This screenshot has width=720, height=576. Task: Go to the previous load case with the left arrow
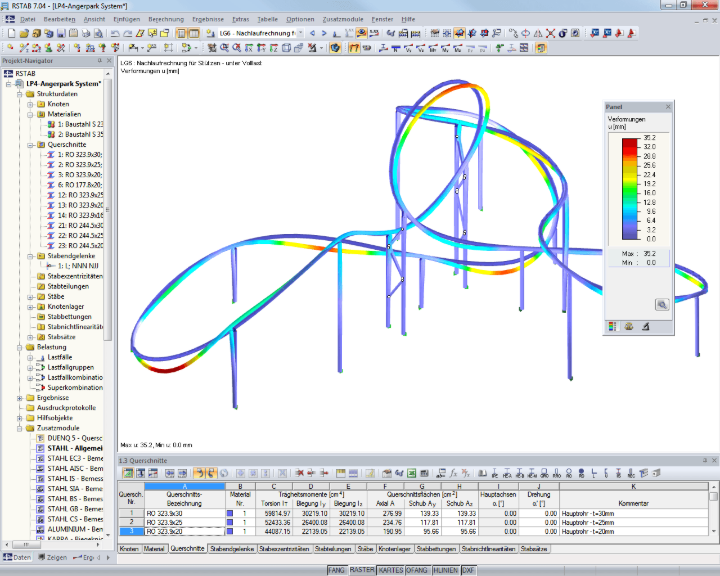[312, 33]
